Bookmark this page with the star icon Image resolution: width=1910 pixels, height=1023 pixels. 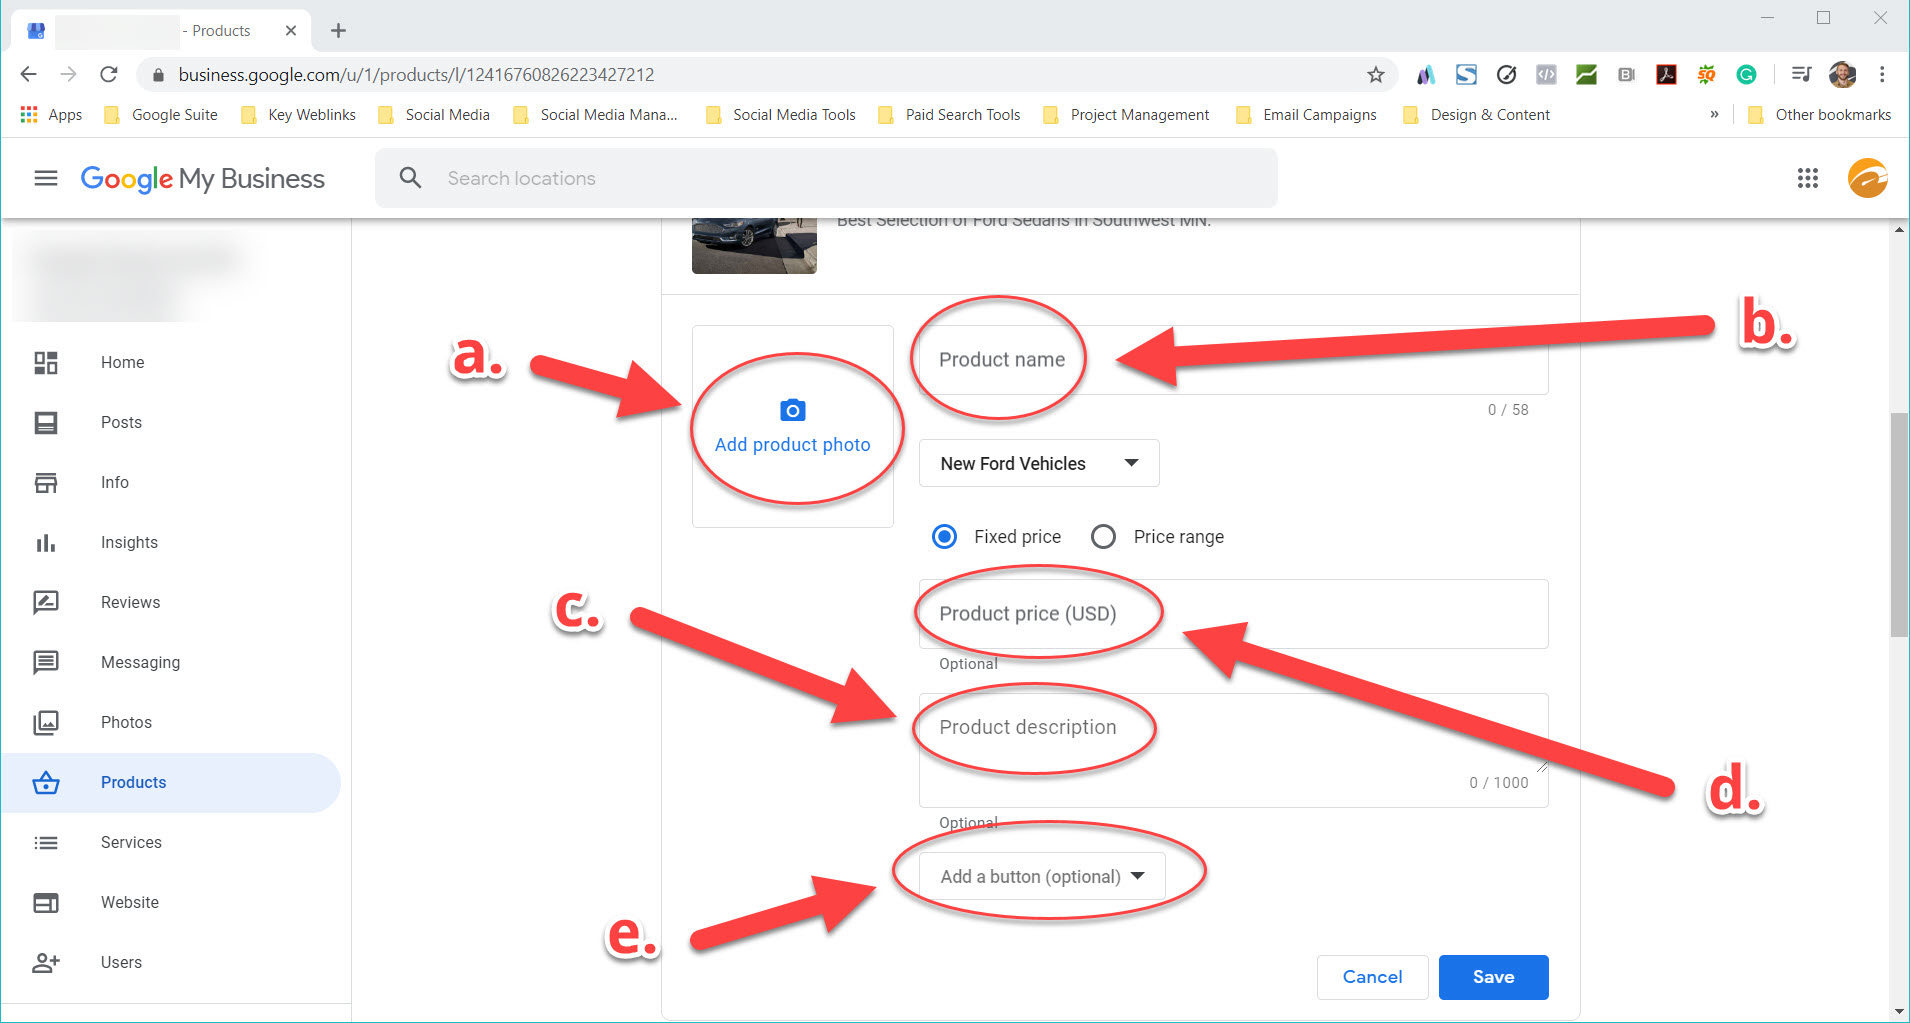(1376, 75)
